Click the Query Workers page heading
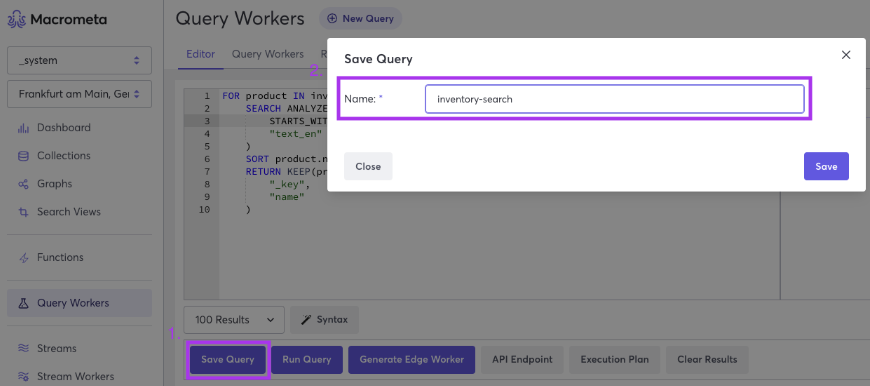 click(240, 18)
